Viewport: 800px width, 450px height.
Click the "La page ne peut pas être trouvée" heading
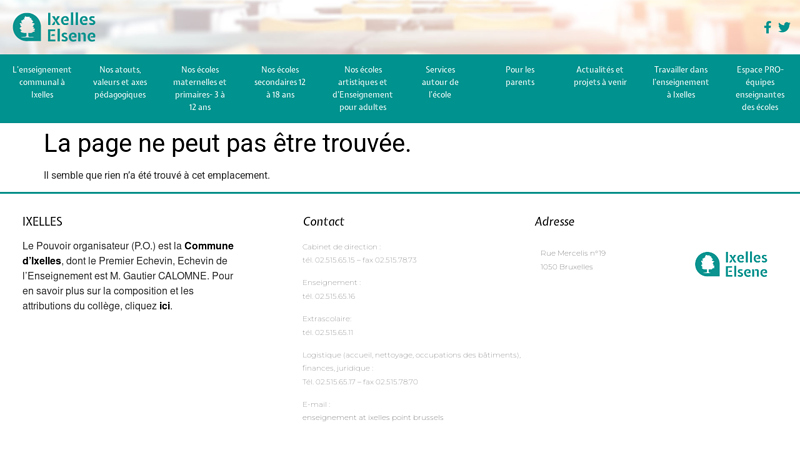coord(227,143)
